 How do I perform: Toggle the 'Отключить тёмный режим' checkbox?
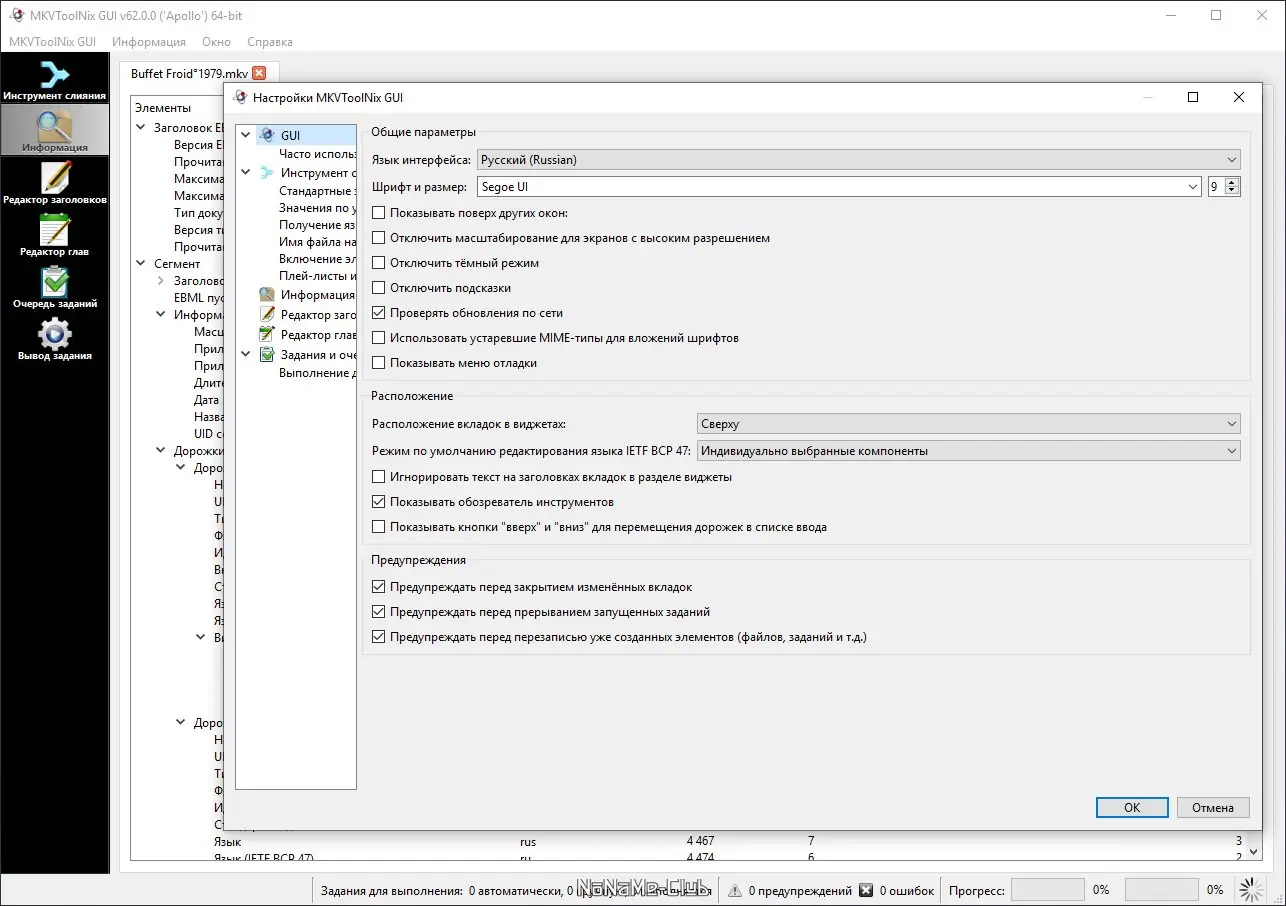tap(378, 263)
